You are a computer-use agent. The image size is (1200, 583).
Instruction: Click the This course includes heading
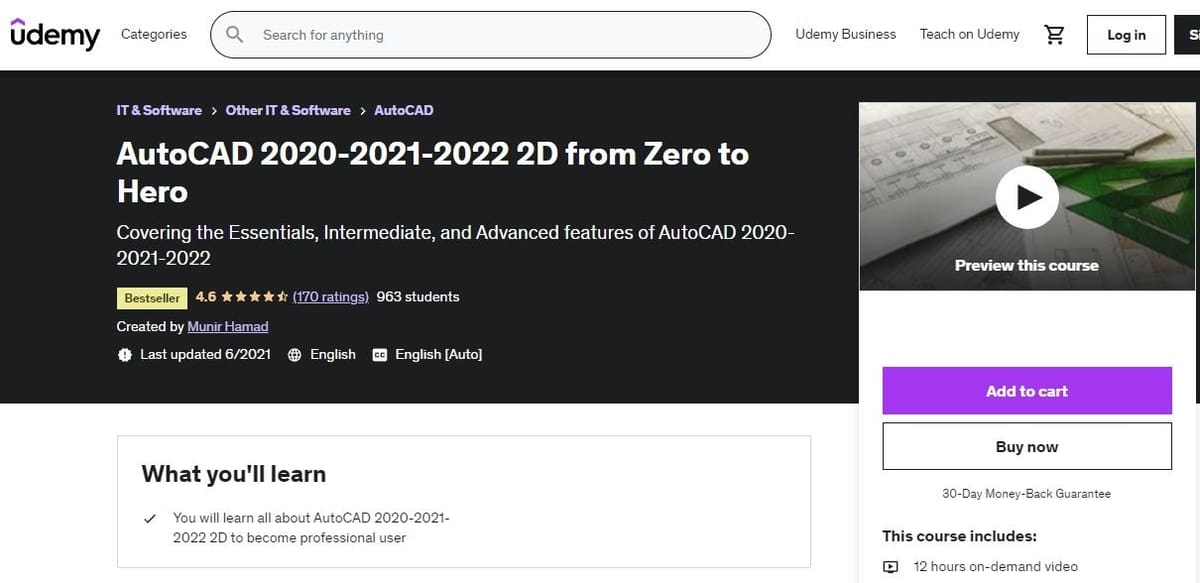[960, 536]
